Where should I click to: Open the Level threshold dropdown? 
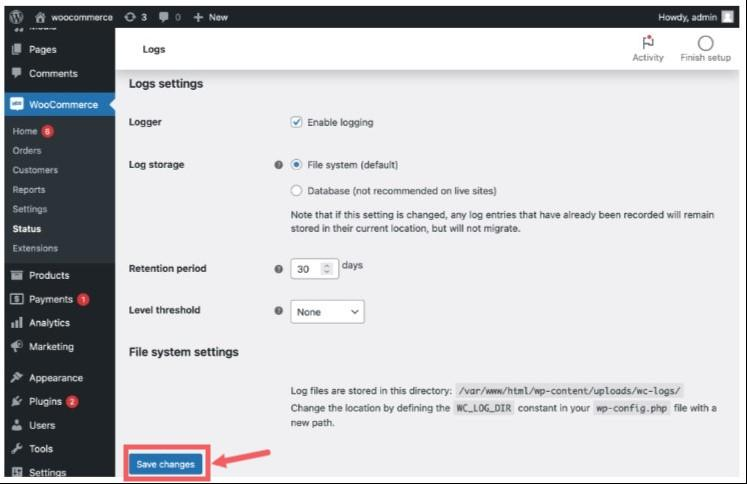tap(327, 312)
